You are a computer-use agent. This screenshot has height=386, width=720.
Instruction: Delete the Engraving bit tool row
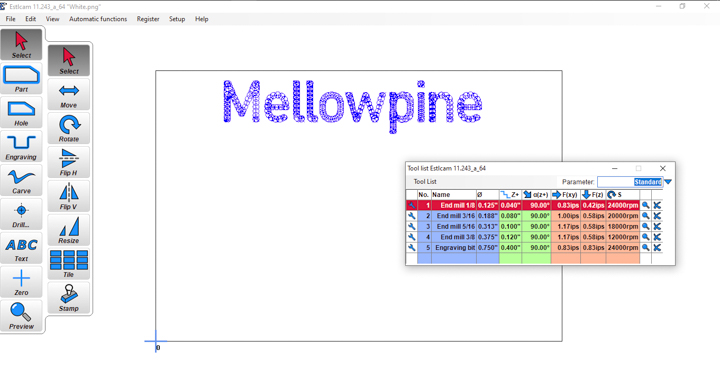(657, 247)
